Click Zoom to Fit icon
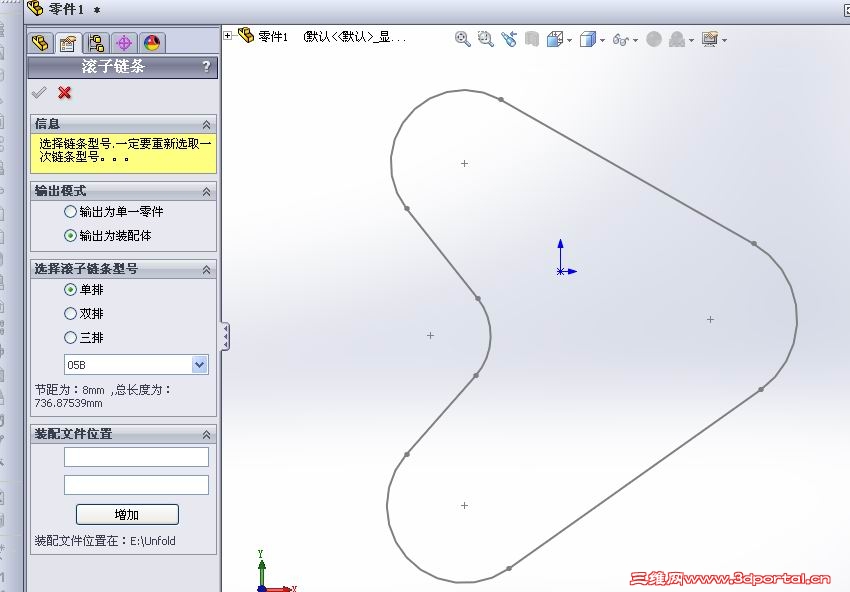This screenshot has height=592, width=850. click(462, 39)
